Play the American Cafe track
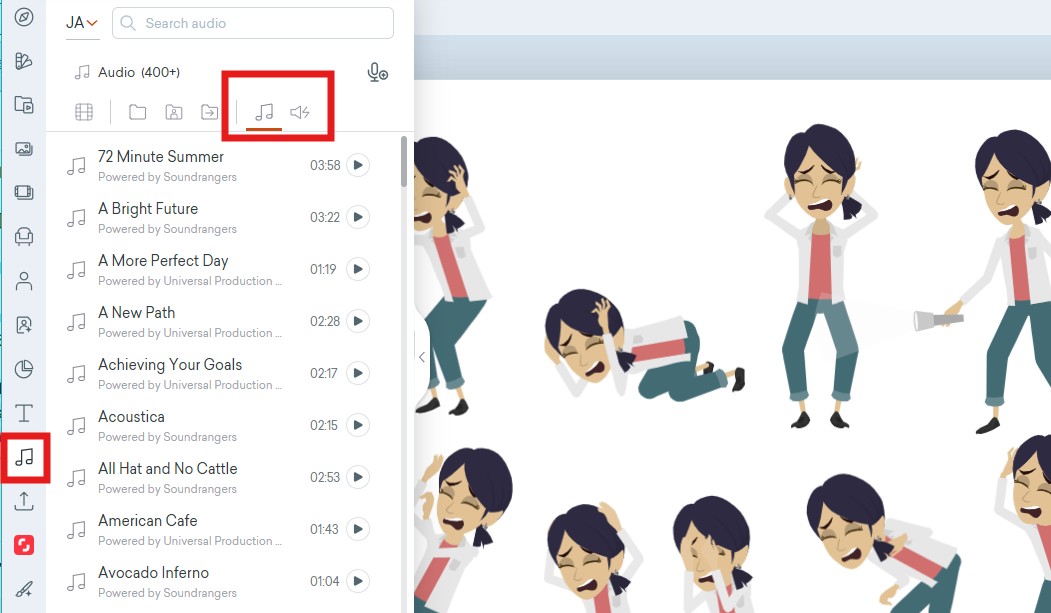 click(358, 529)
